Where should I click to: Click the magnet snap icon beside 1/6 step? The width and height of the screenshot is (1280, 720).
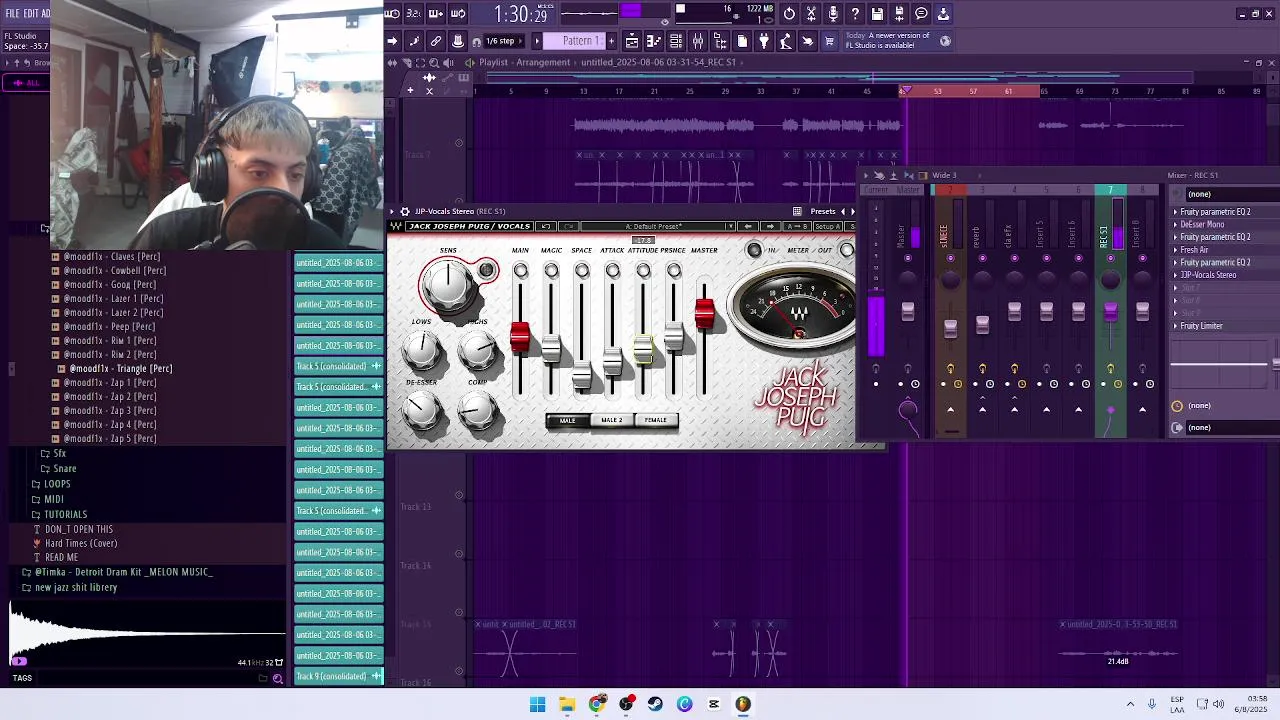coord(477,41)
